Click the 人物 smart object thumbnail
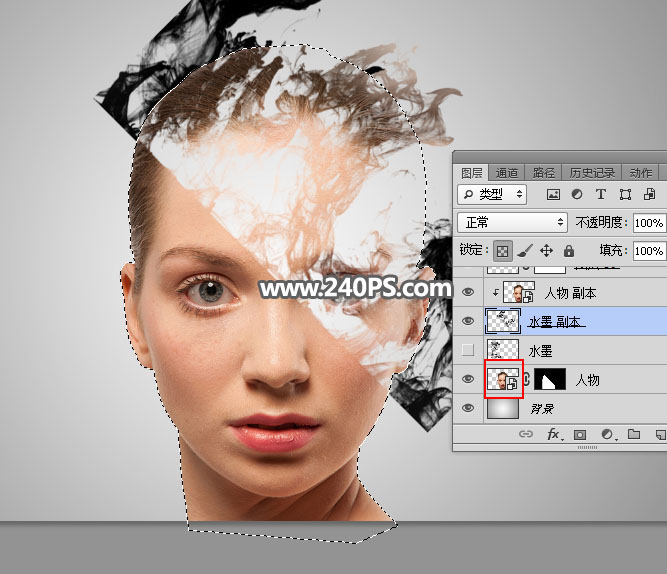Screen dimensions: 667x574 pyautogui.click(x=503, y=379)
